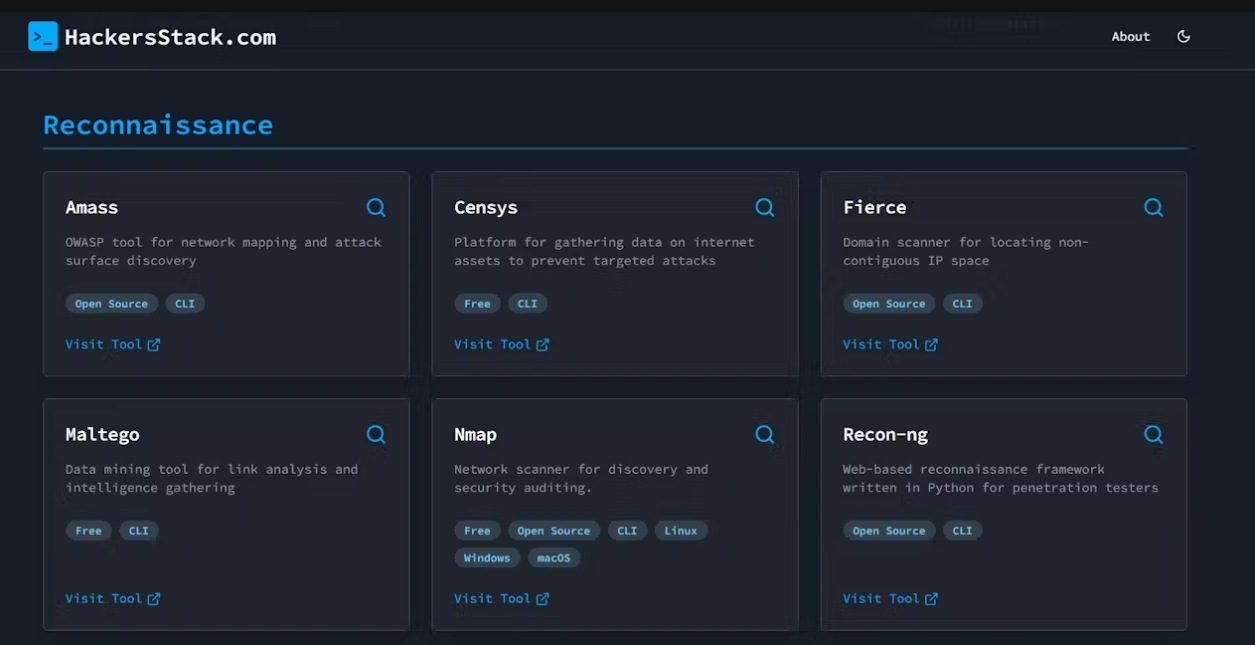This screenshot has height=645, width=1255.
Task: Click the Censys description about internet assets
Action: (605, 251)
